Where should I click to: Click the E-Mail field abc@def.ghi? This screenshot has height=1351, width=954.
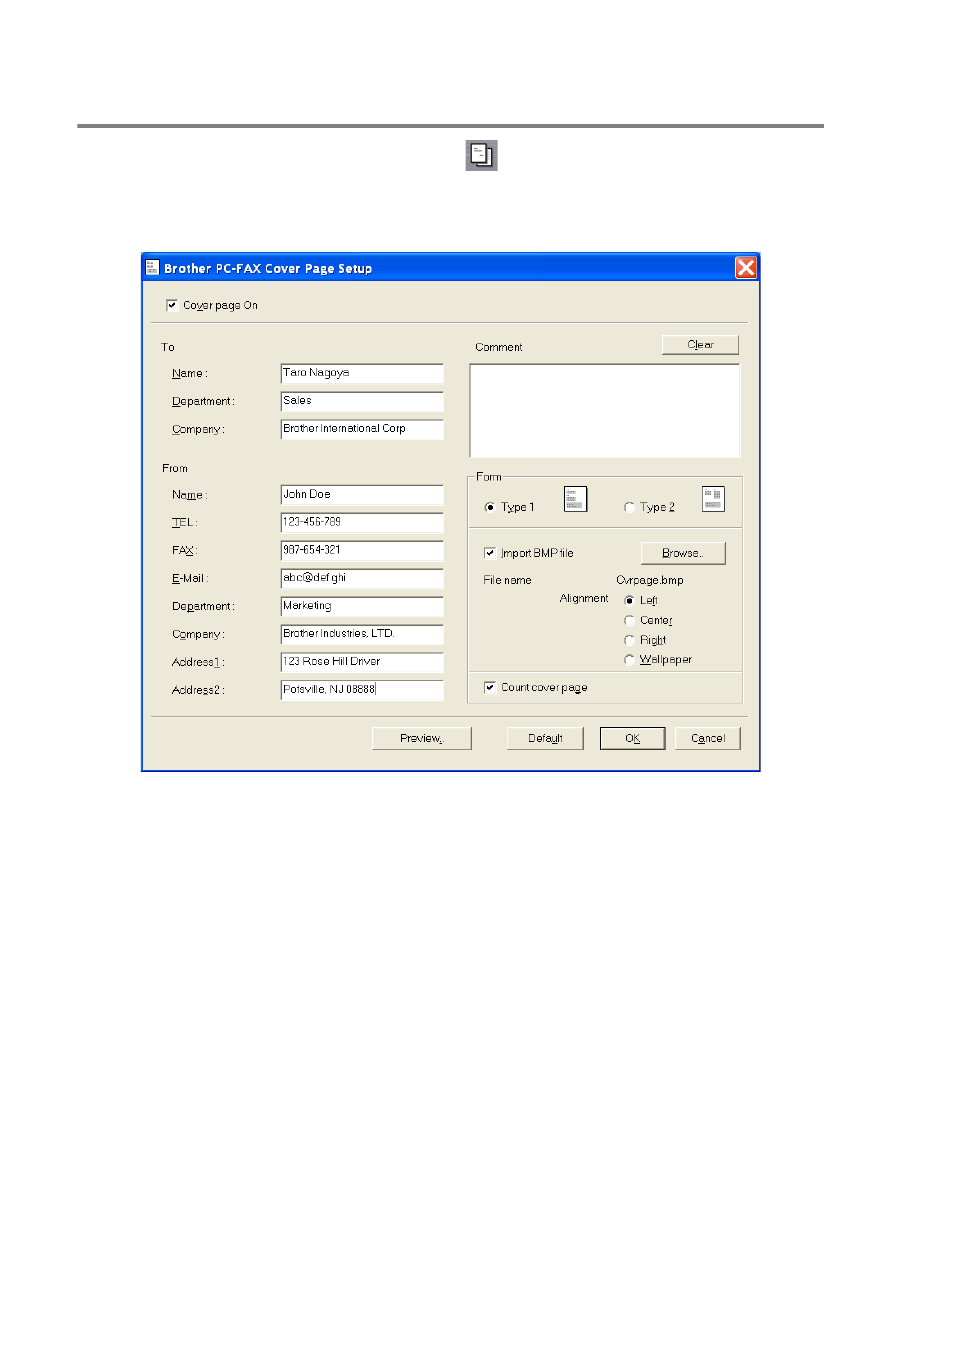tap(362, 578)
